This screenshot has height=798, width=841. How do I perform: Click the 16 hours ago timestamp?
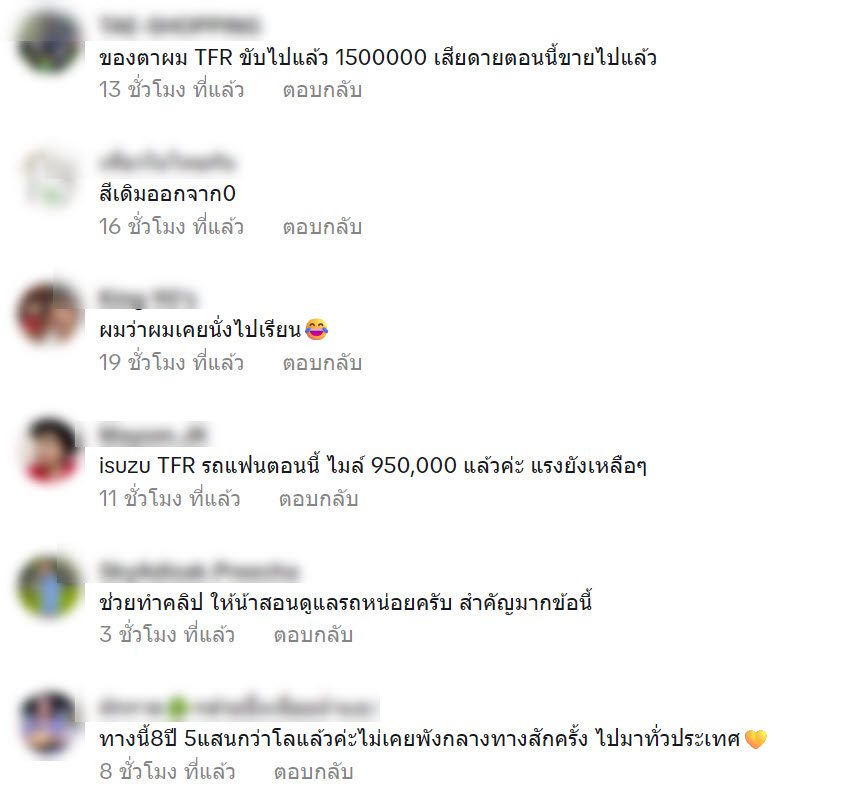click(x=172, y=227)
